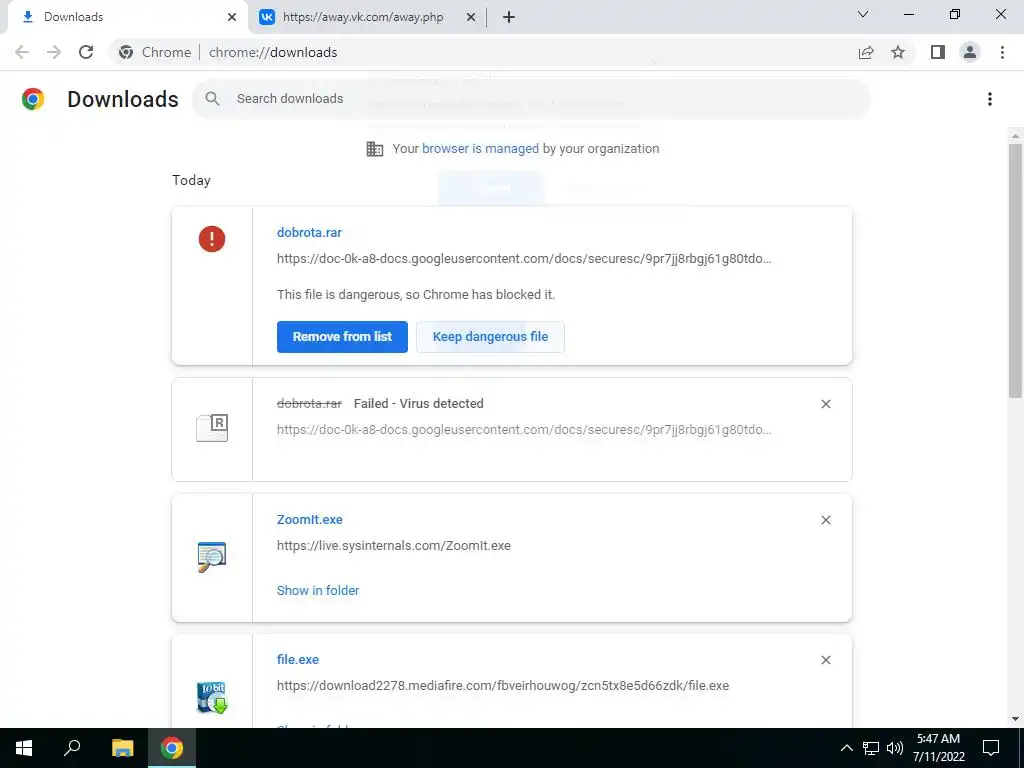The image size is (1024, 768).
Task: Click the Chrome taskbar icon
Action: pyautogui.click(x=172, y=748)
